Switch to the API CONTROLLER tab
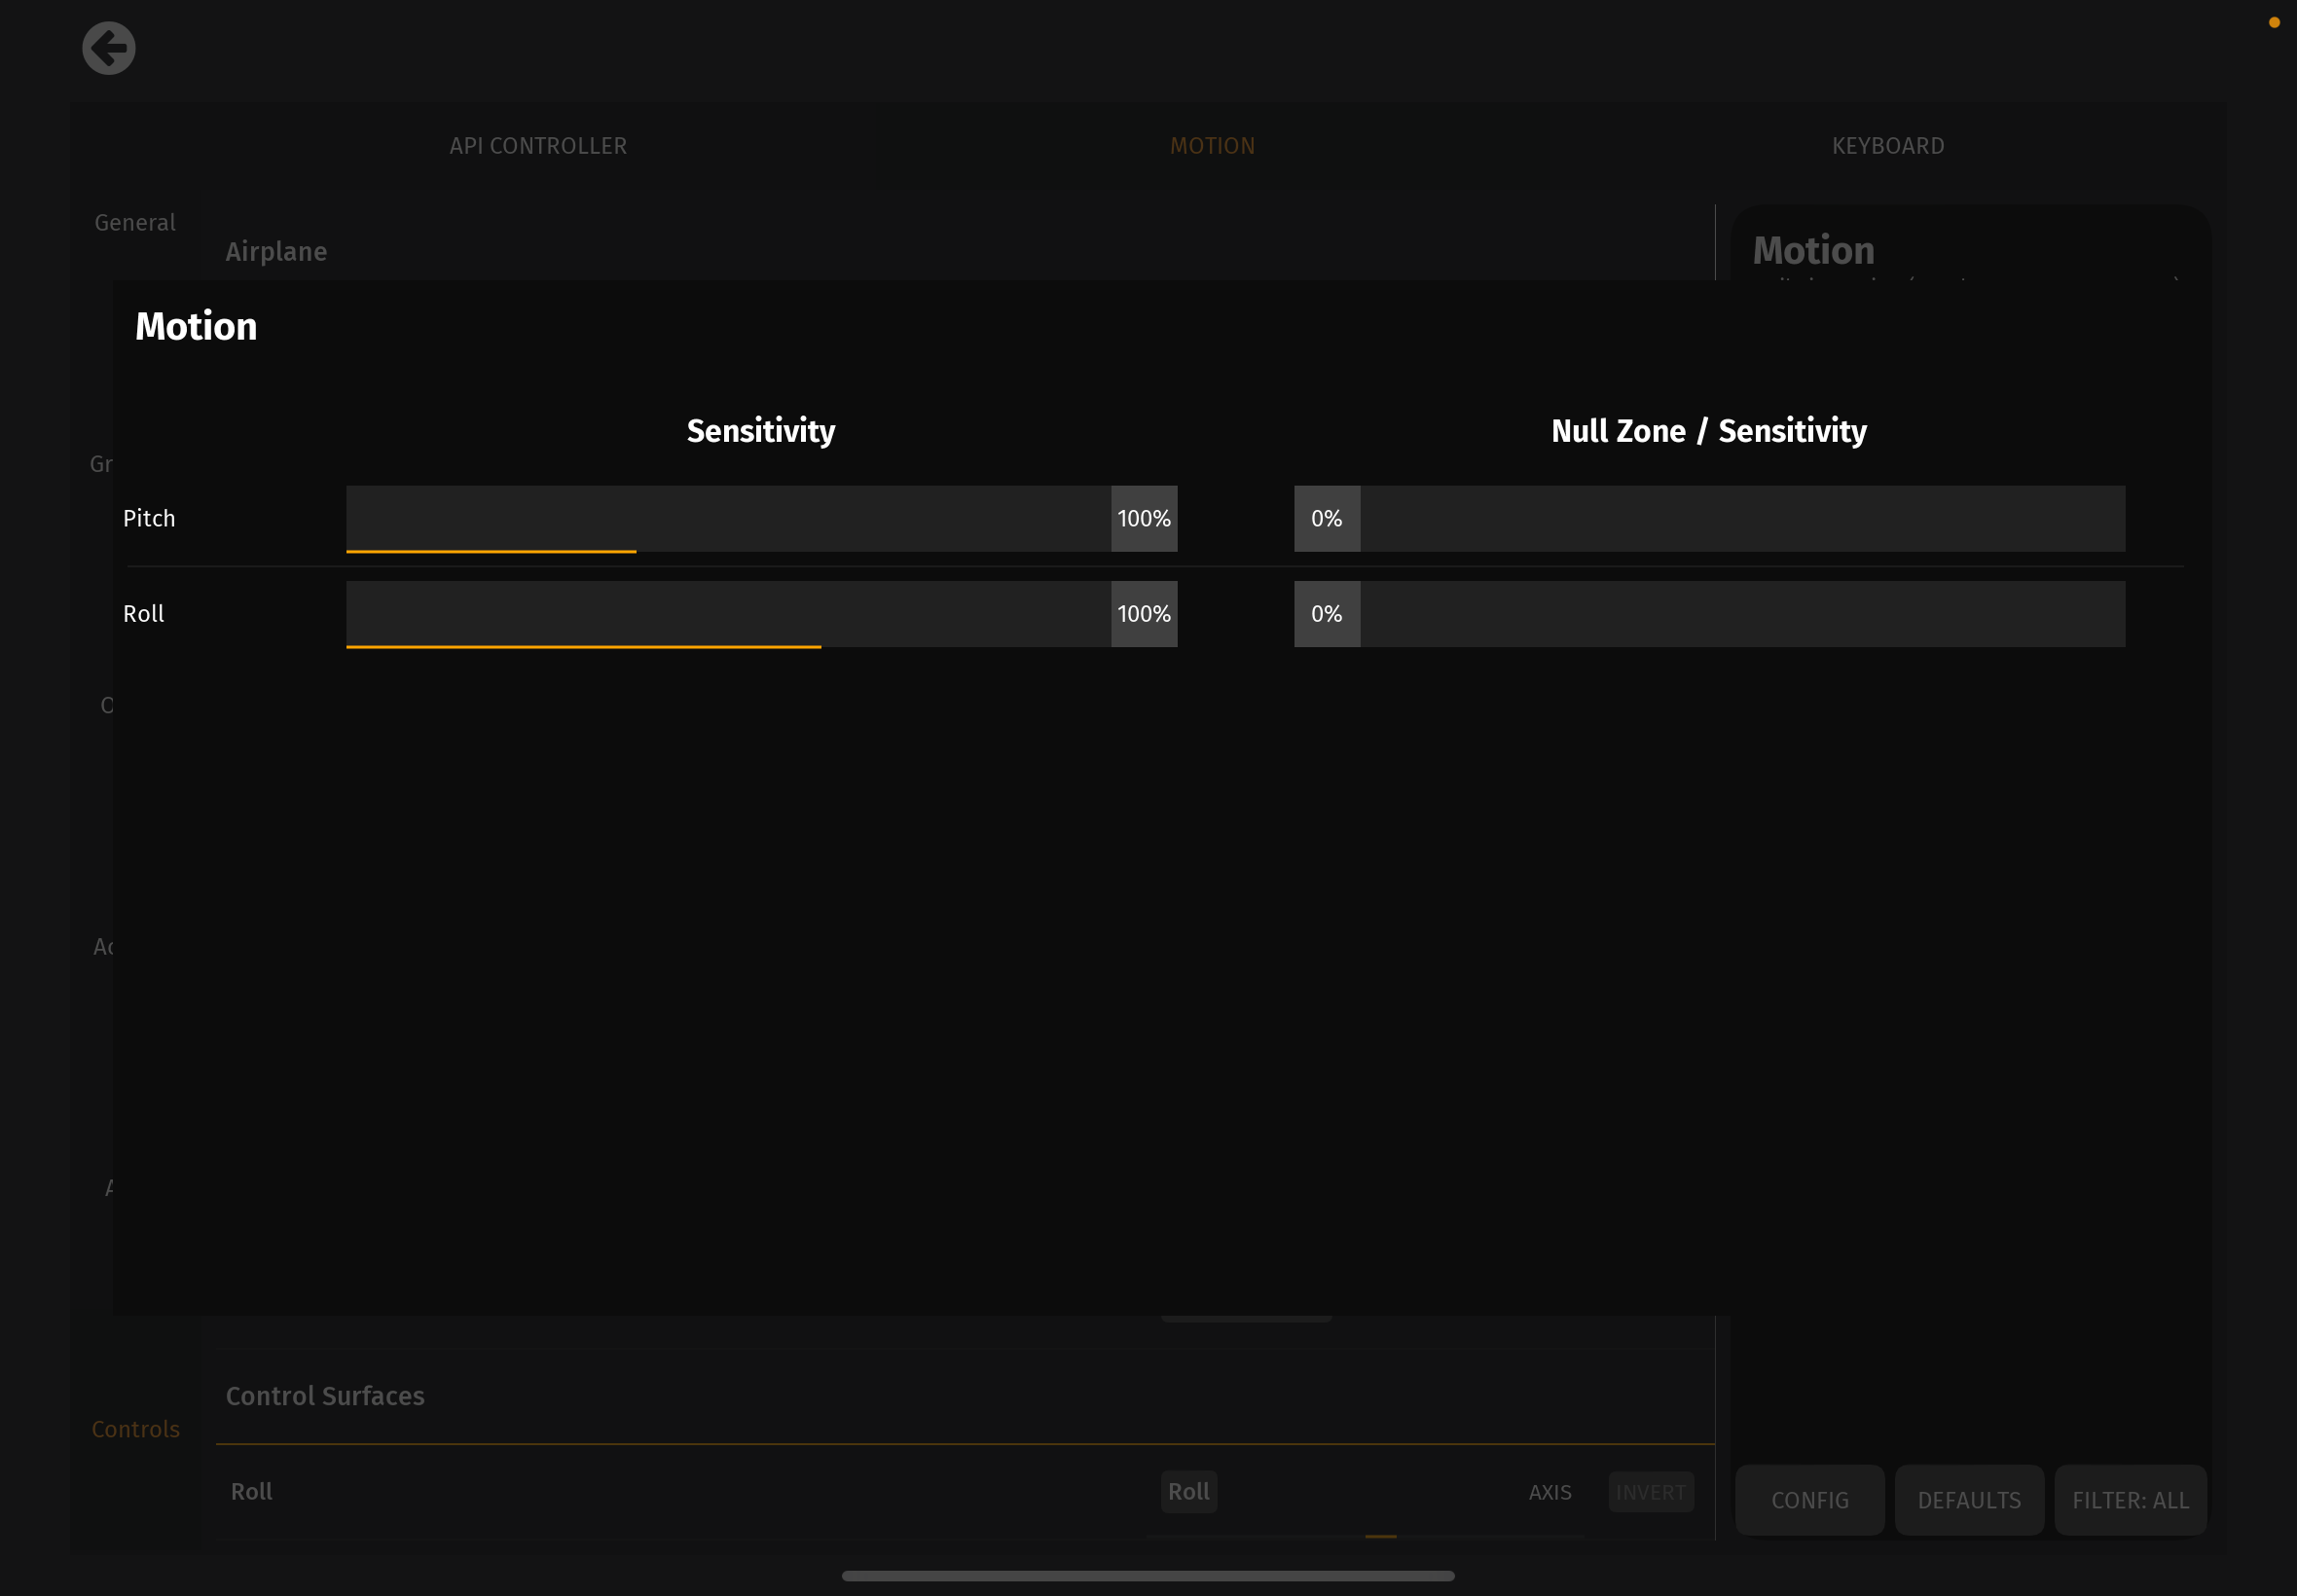Viewport: 2297px width, 1596px height. coord(538,146)
